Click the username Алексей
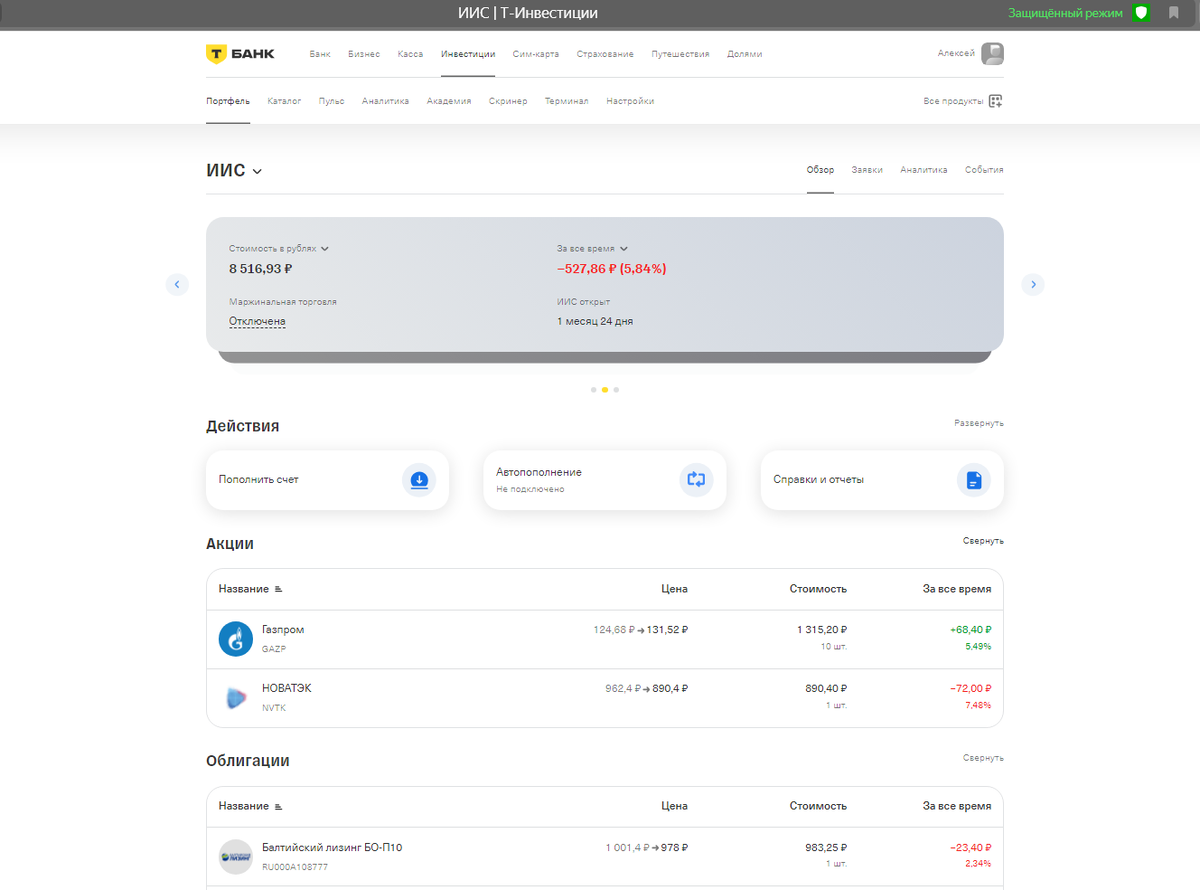Screen dimensions: 1200x890 tap(956, 53)
